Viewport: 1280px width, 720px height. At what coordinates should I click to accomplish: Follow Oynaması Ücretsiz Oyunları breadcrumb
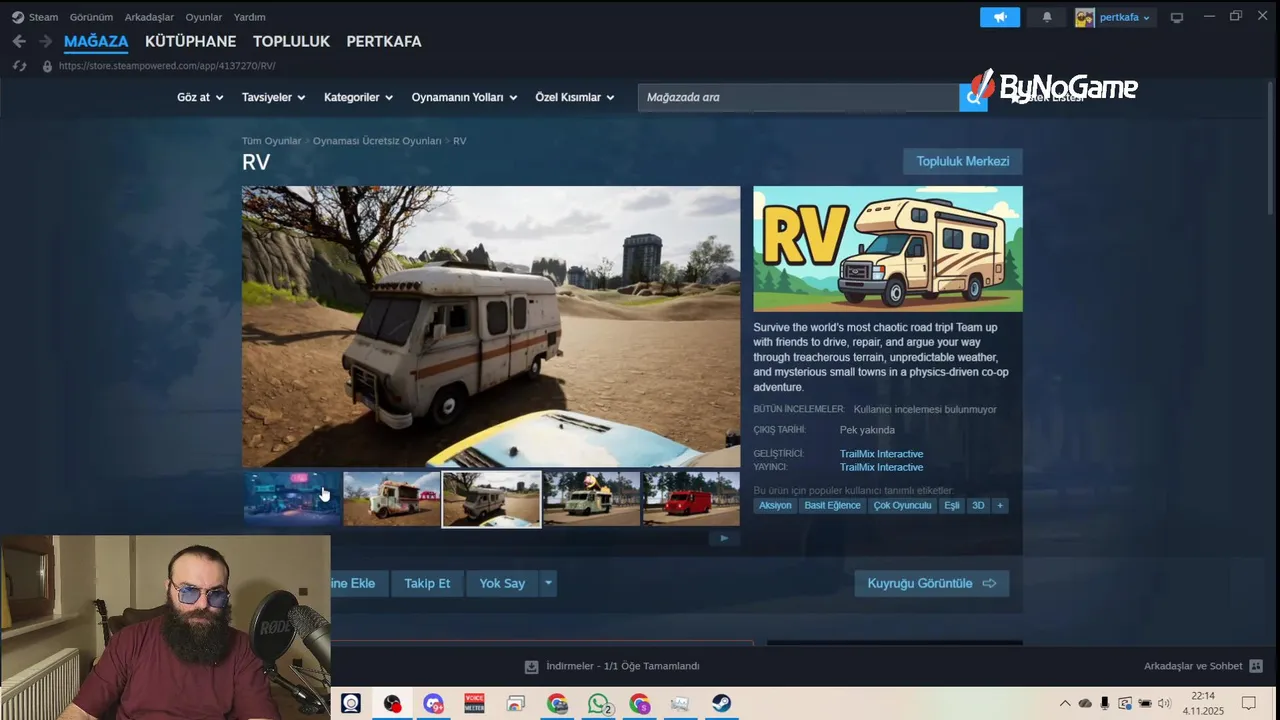[377, 141]
